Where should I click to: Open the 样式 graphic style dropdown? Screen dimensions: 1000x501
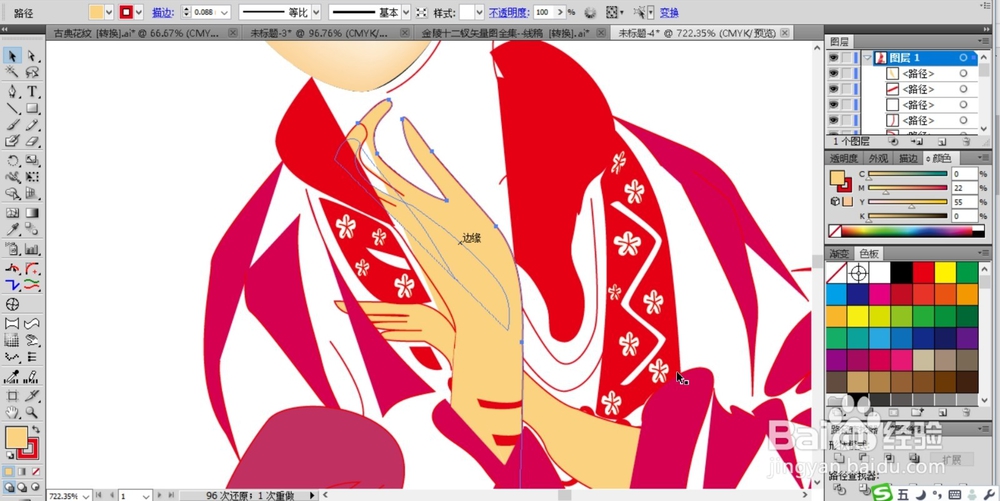click(x=479, y=12)
